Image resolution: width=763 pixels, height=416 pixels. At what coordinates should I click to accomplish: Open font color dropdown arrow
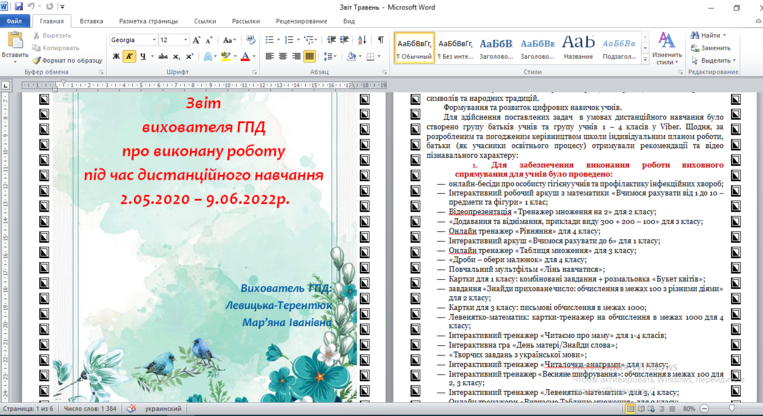254,56
